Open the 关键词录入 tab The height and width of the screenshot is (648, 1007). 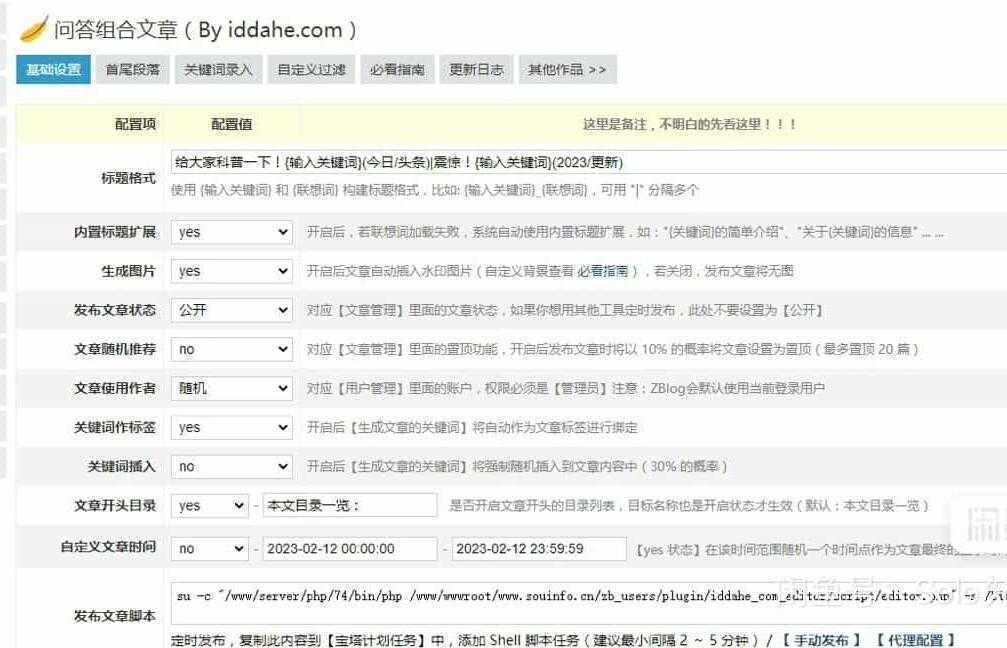pyautogui.click(x=218, y=69)
